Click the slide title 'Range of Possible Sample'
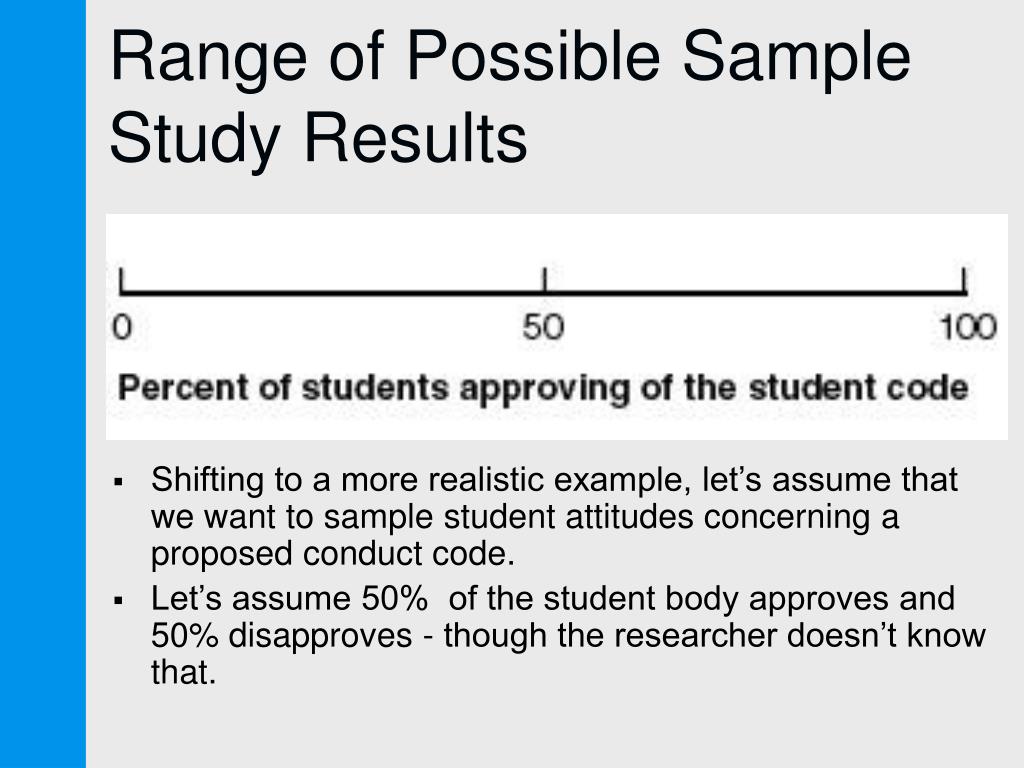 [x=510, y=57]
